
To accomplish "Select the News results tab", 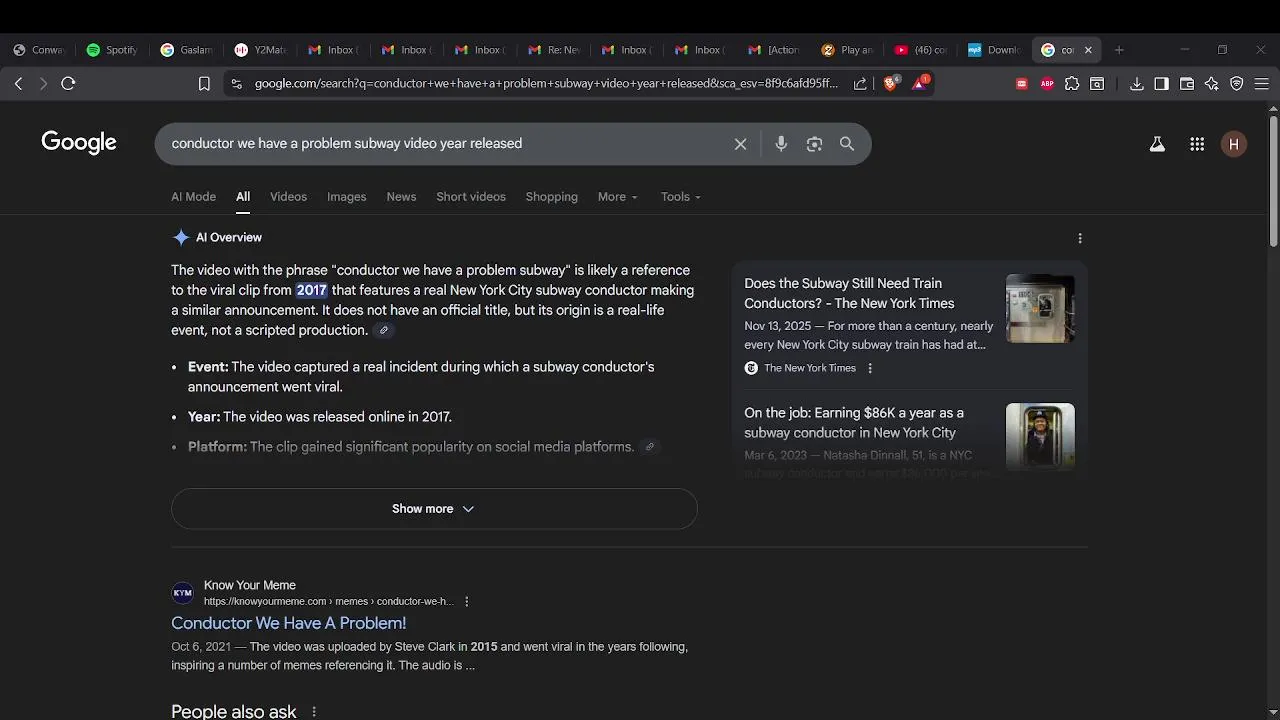I will click(401, 197).
